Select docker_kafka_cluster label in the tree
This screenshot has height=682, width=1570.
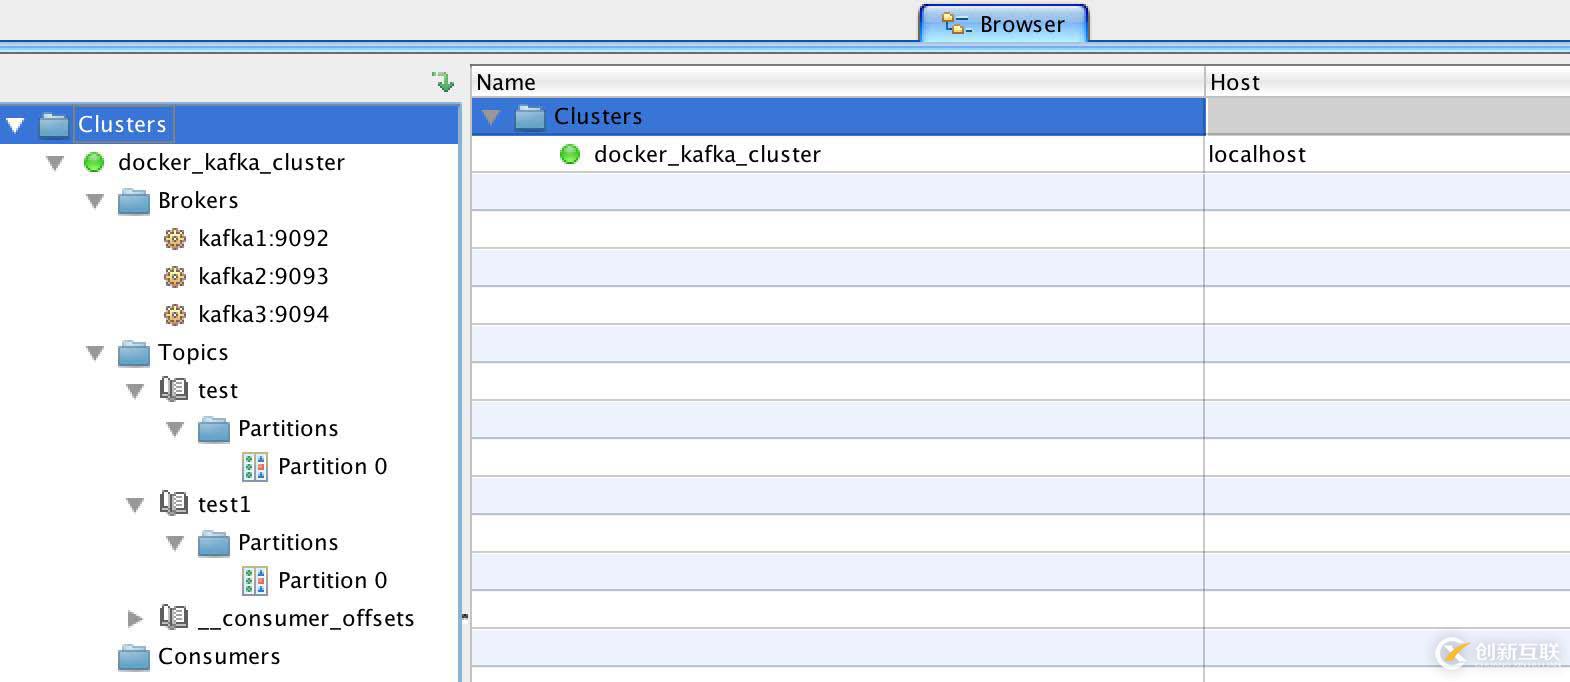coord(231,162)
